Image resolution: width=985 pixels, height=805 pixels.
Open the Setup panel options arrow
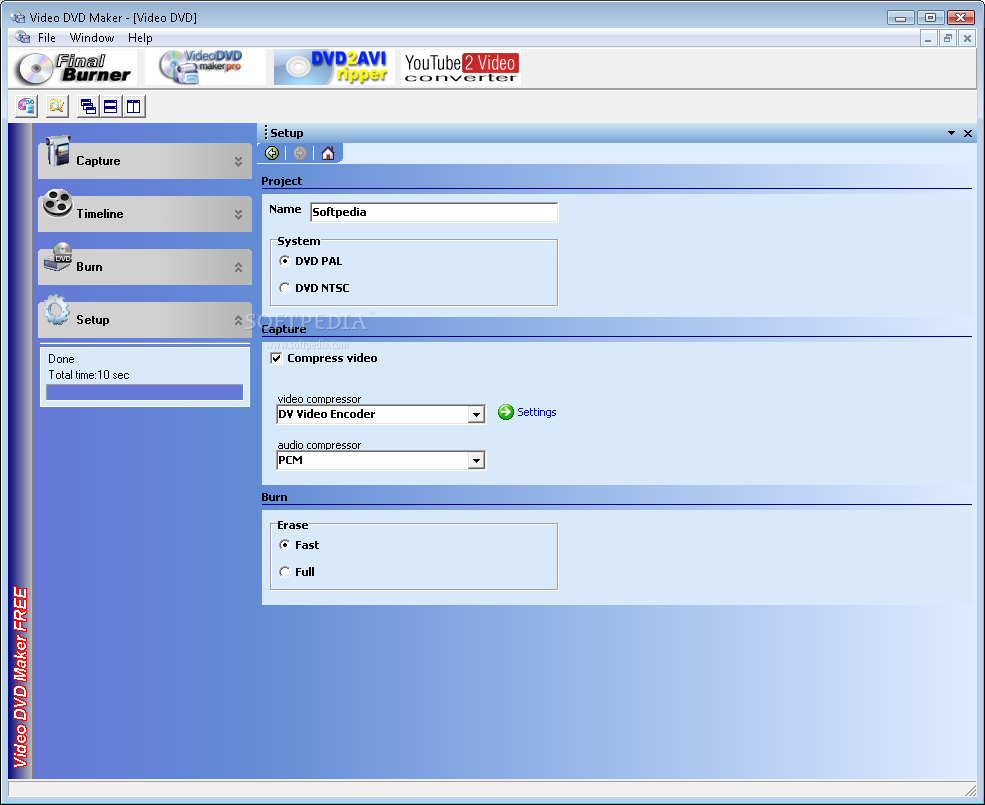click(x=951, y=133)
